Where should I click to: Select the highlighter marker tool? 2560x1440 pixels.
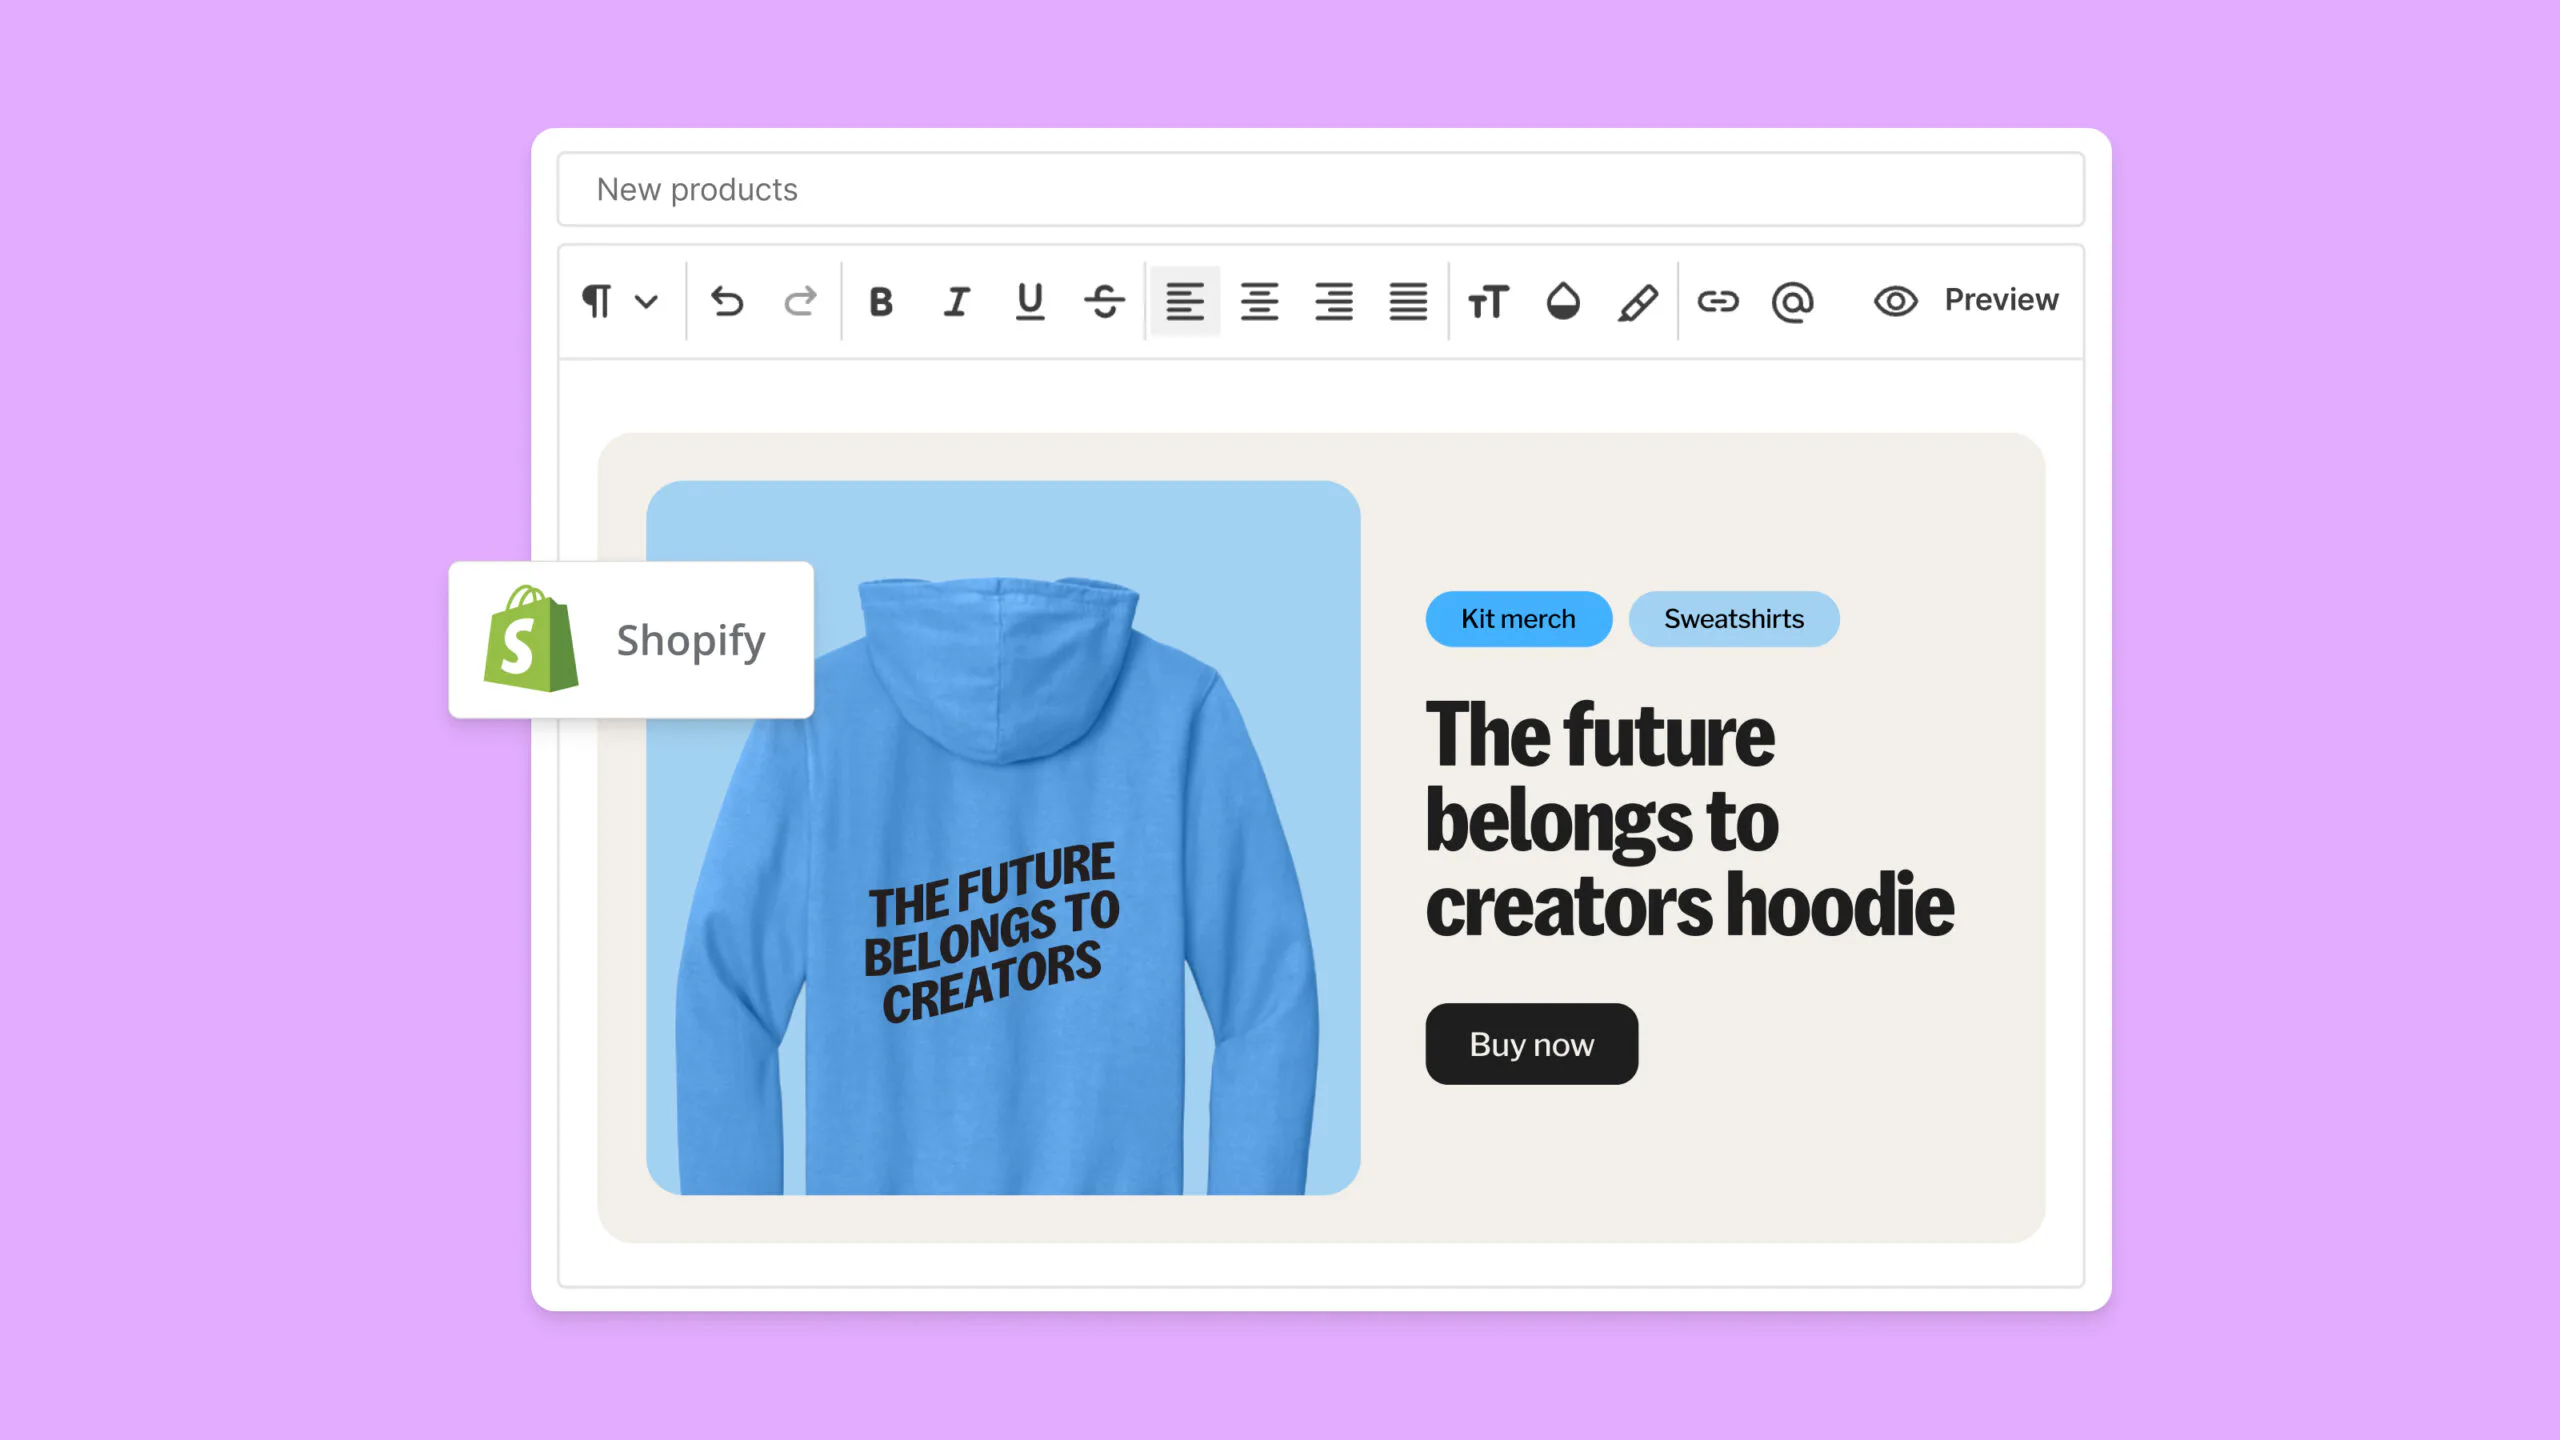coord(1638,301)
